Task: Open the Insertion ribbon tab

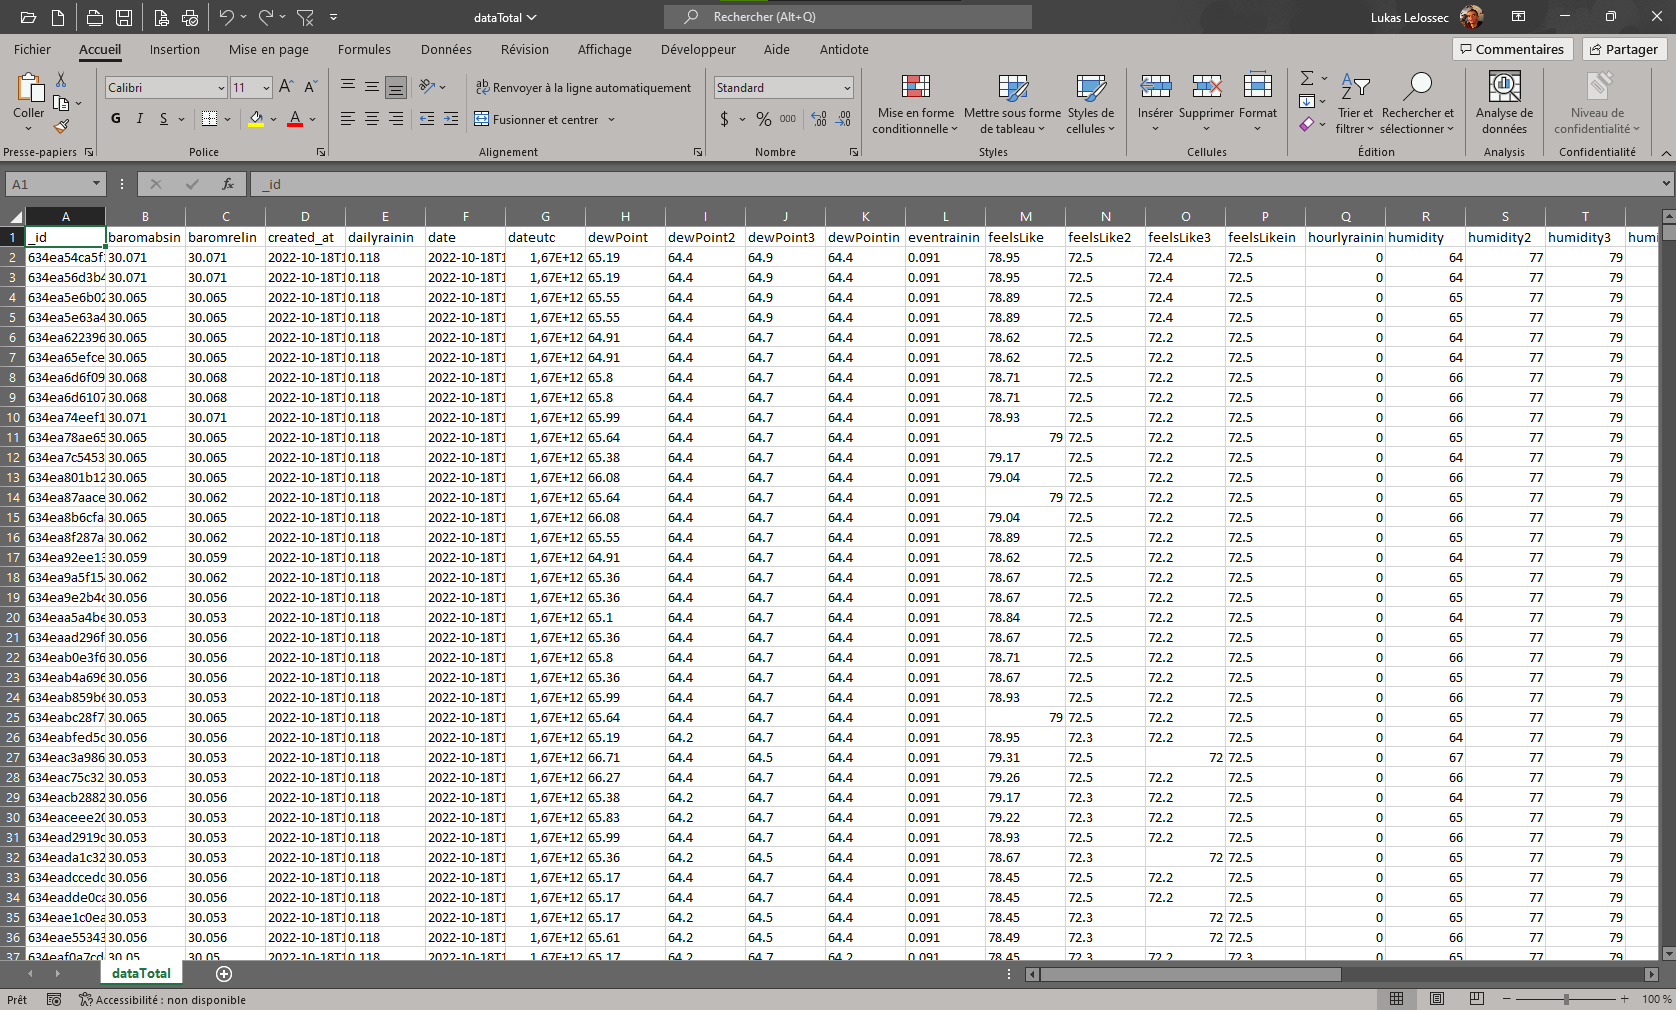Action: click(x=175, y=49)
